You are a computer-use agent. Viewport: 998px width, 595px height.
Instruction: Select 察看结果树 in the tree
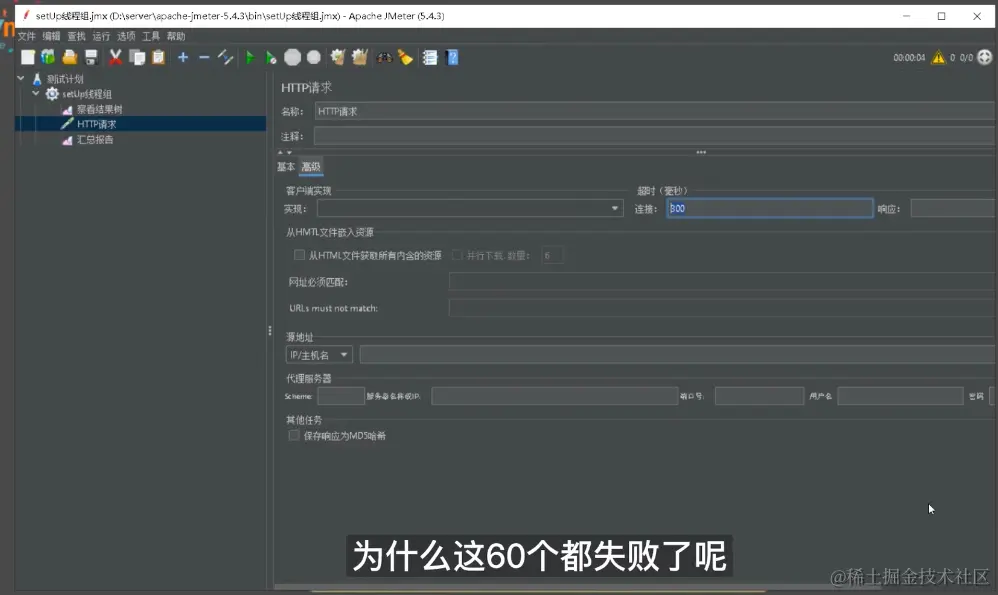[x=99, y=109]
